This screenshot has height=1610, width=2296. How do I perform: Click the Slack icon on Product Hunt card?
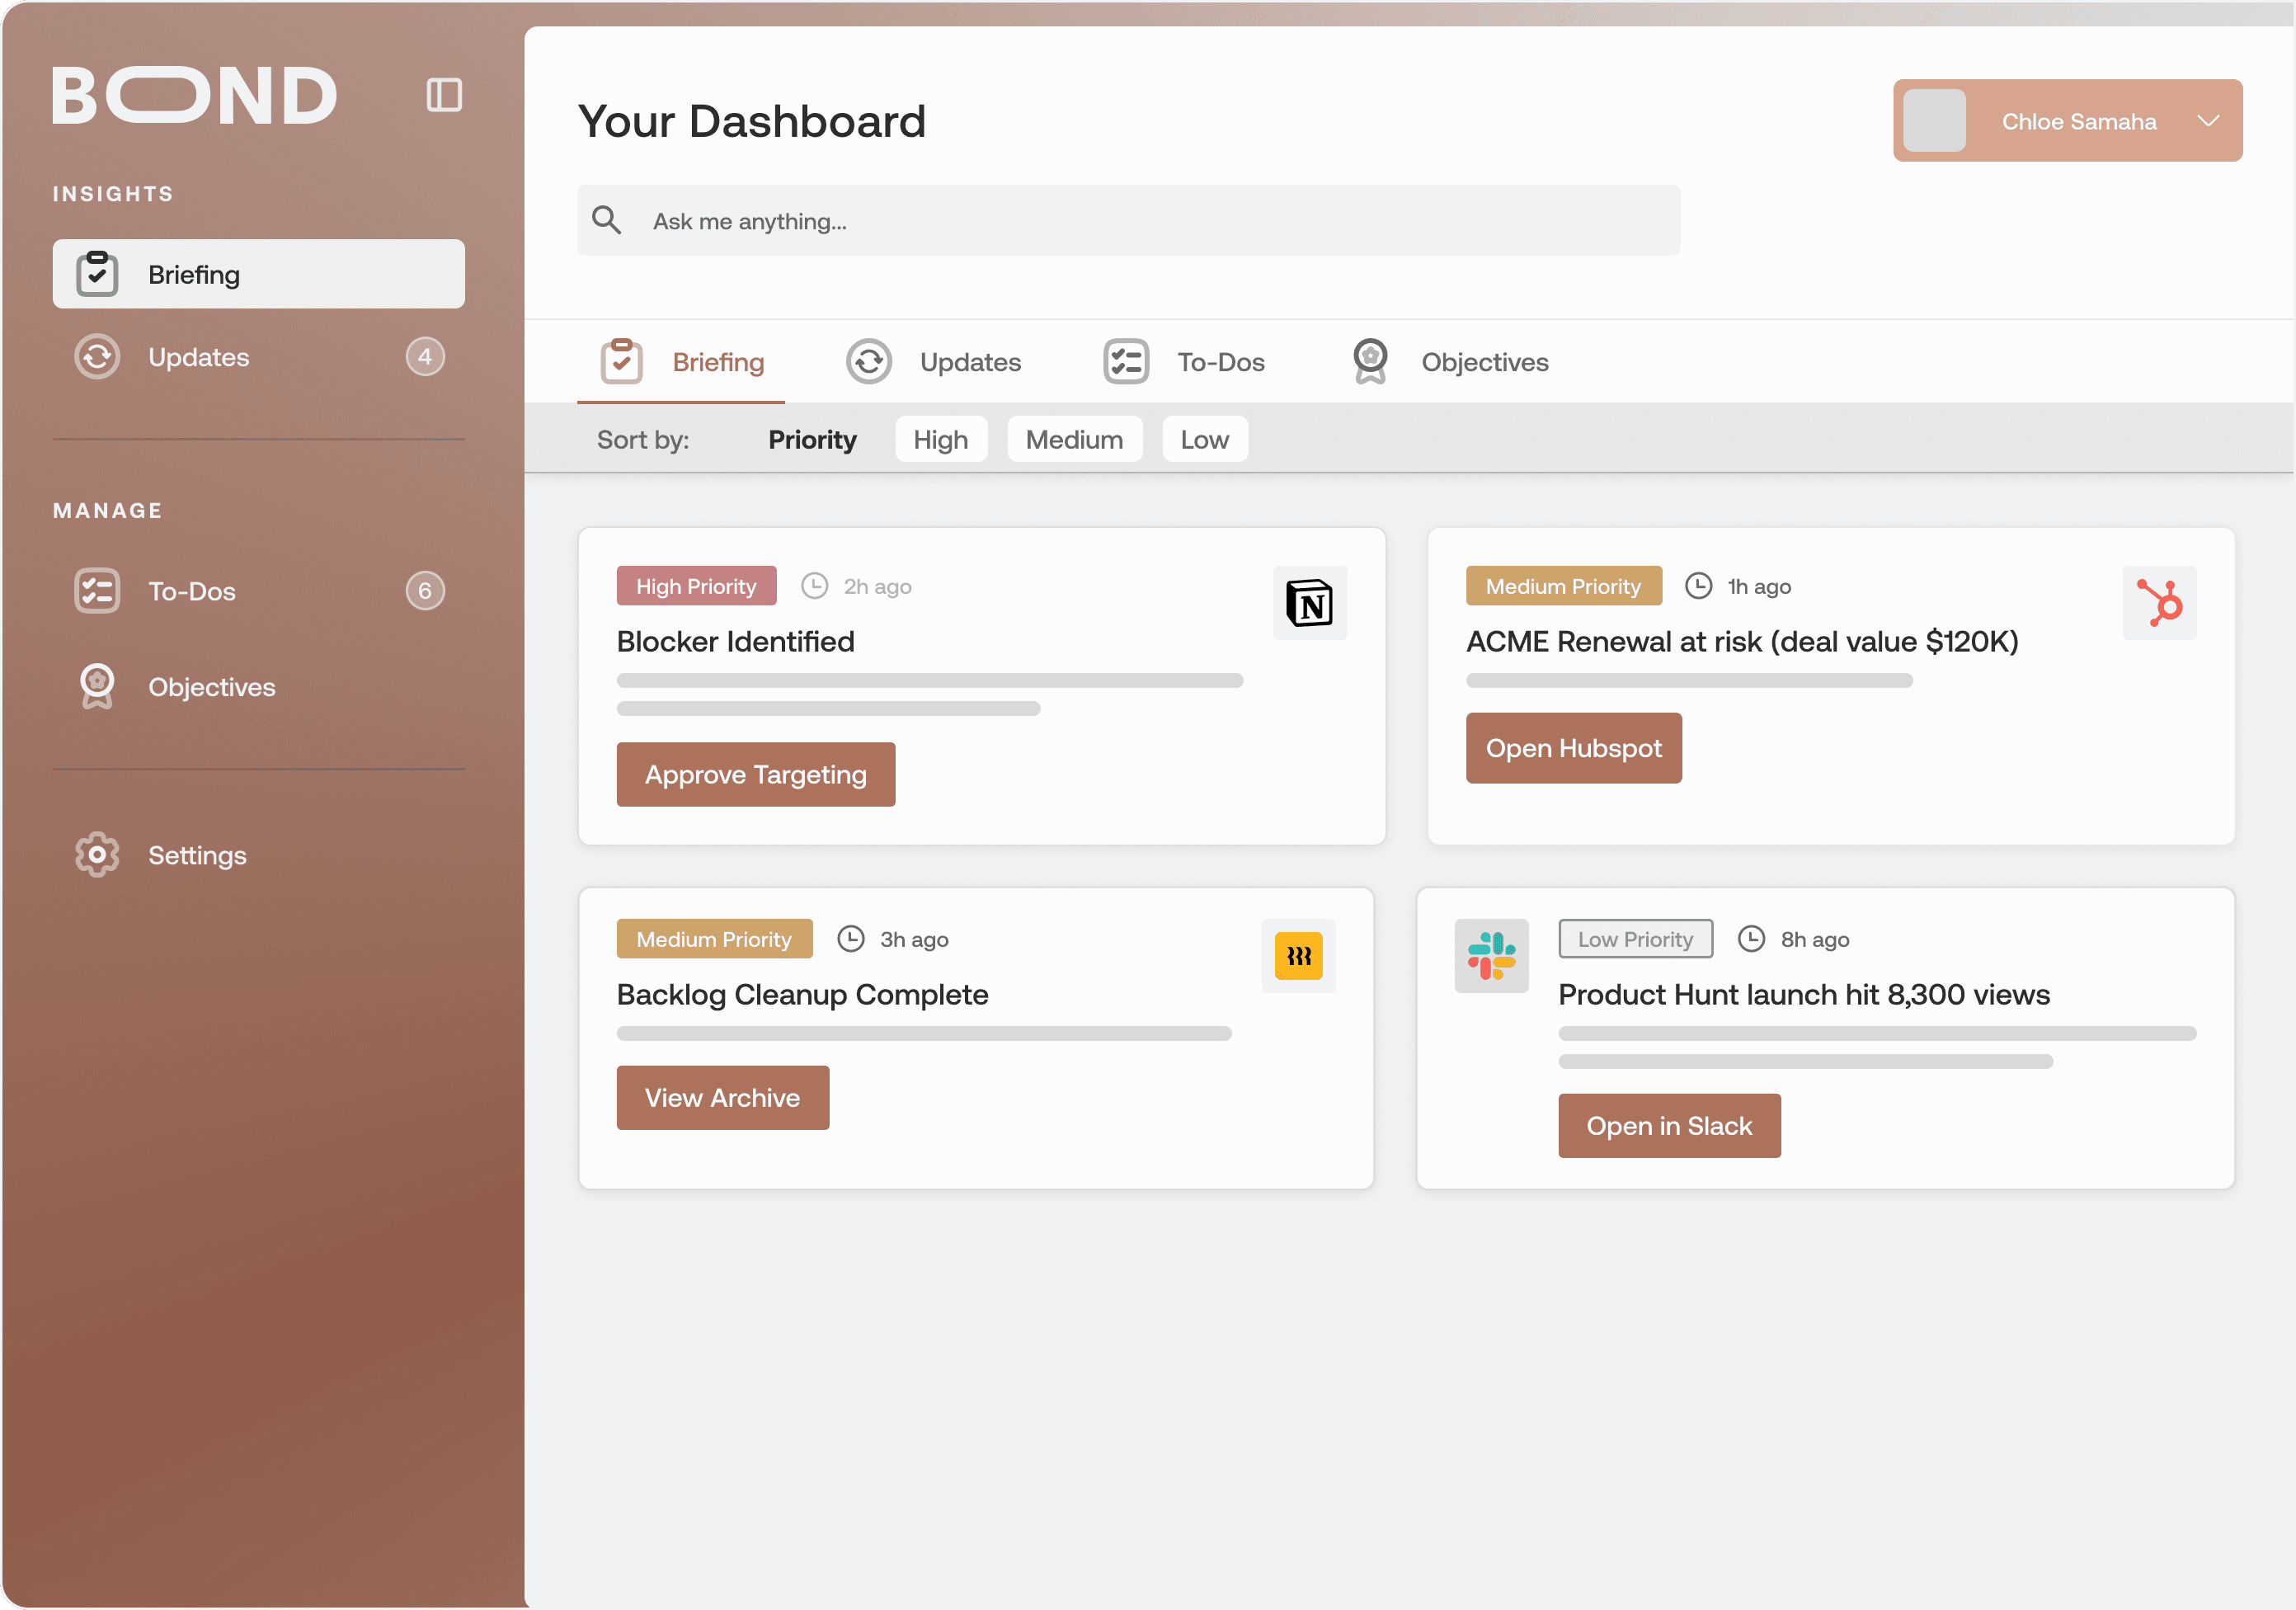[1490, 956]
